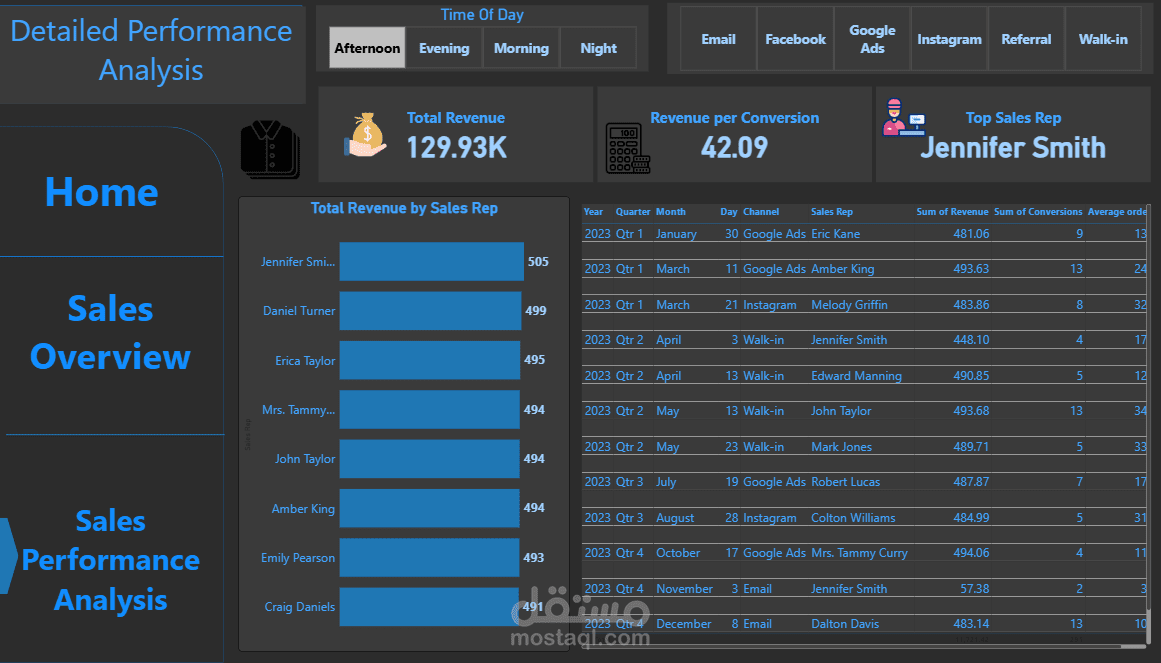
Task: Click the table's horizontal scrollbar
Action: tap(863, 646)
